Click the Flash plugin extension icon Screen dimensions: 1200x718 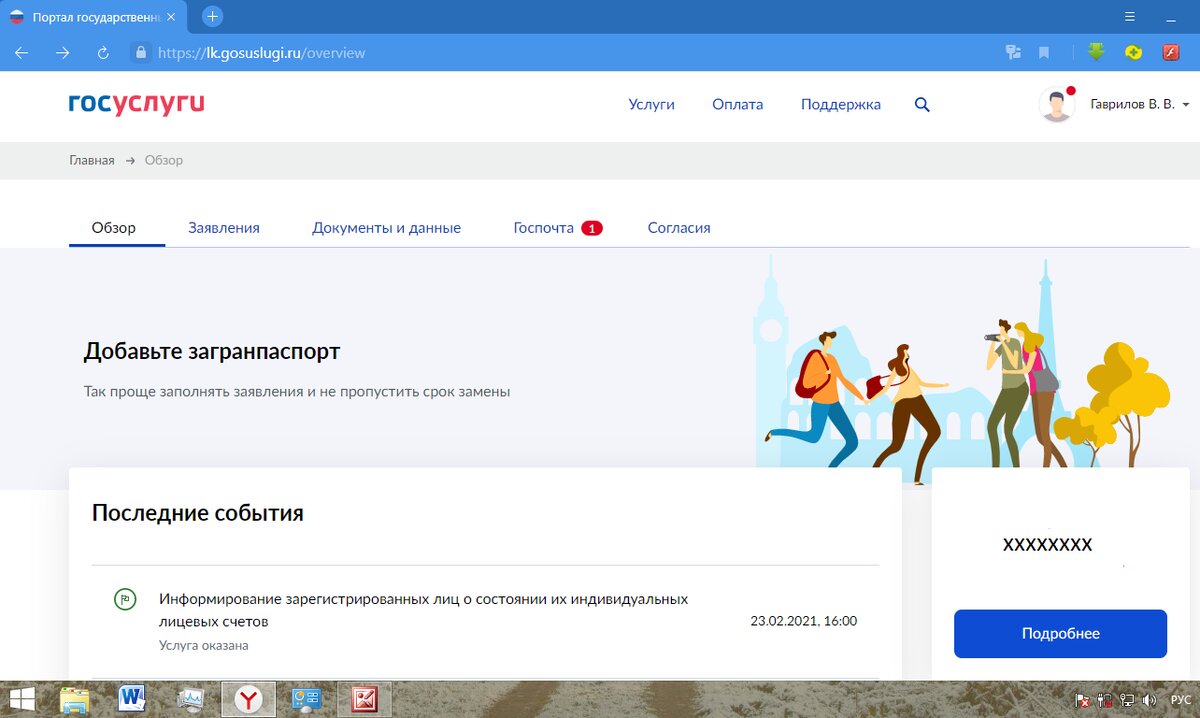[x=1168, y=50]
